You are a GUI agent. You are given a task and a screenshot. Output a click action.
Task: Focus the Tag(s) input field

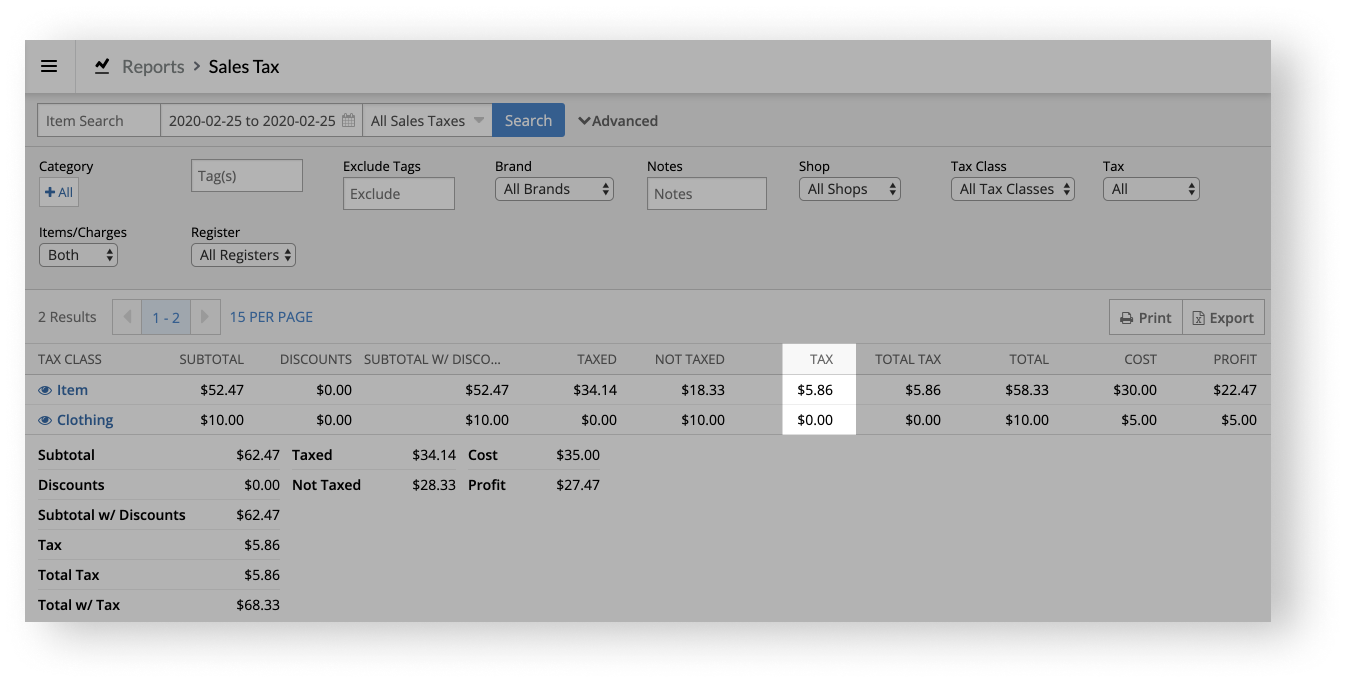point(247,175)
